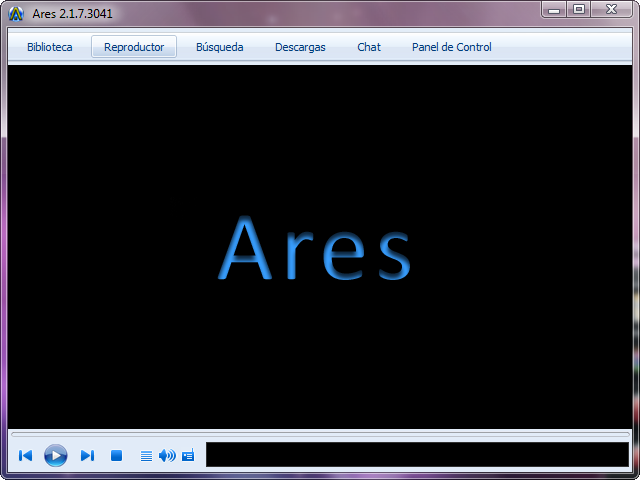Open Panel de Control tab
The image size is (640, 480).
[452, 47]
